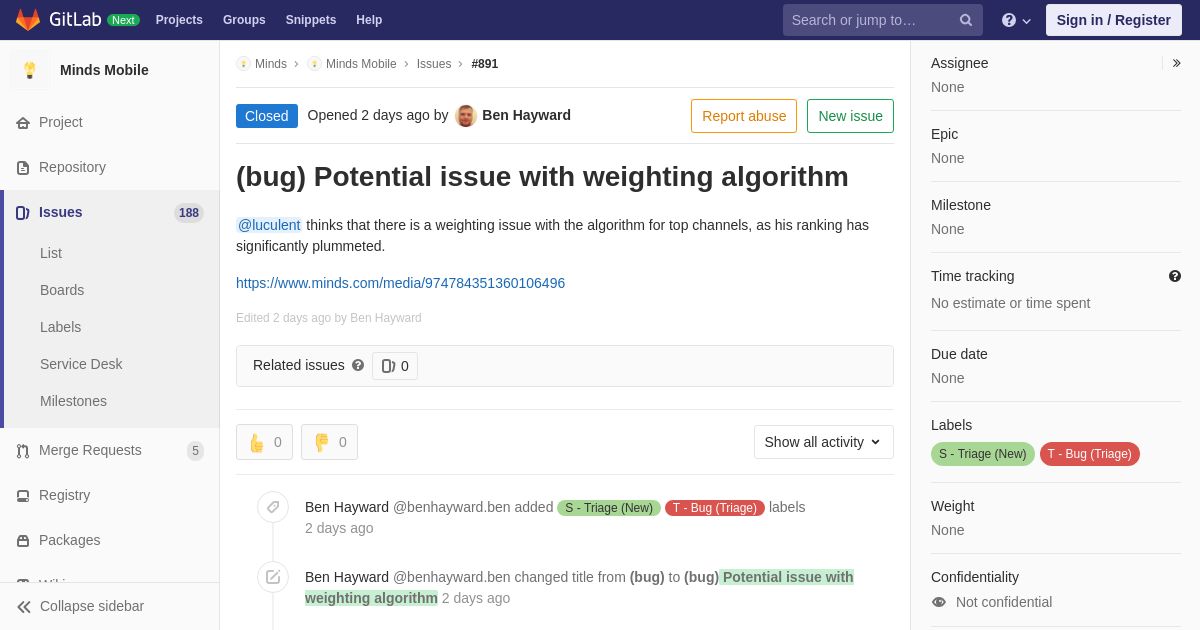Click the Not confidential eye icon
Screen dimensions: 1200x630
pos(939,602)
